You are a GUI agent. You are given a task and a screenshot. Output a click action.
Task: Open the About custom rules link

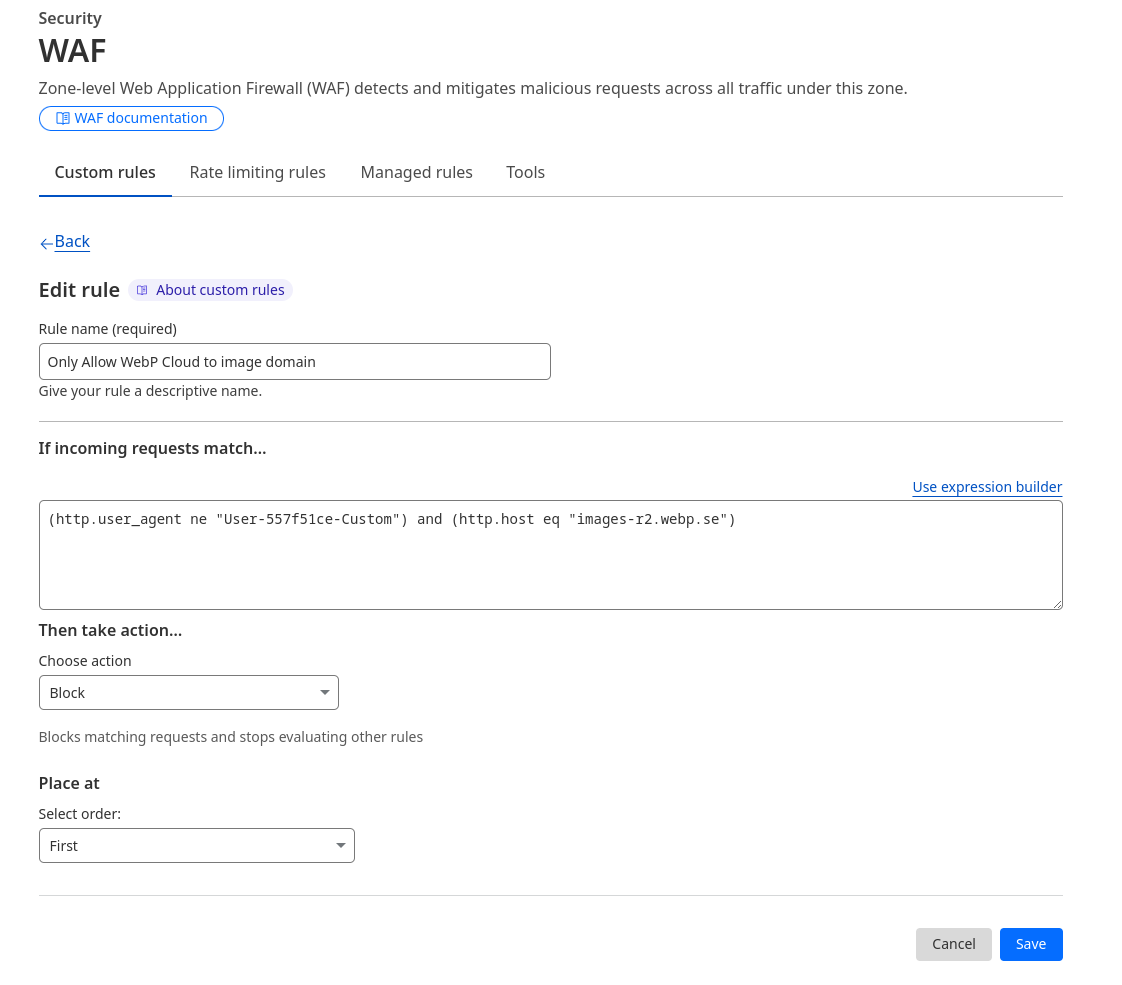[x=210, y=290]
